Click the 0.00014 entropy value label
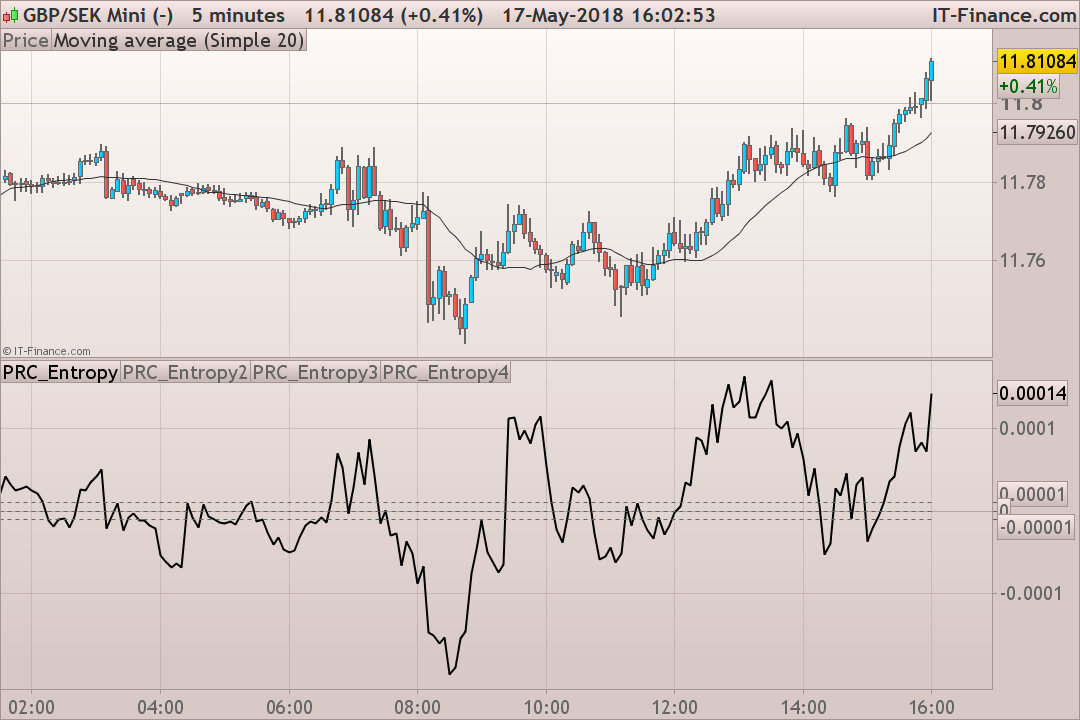This screenshot has height=720, width=1080. click(1032, 393)
